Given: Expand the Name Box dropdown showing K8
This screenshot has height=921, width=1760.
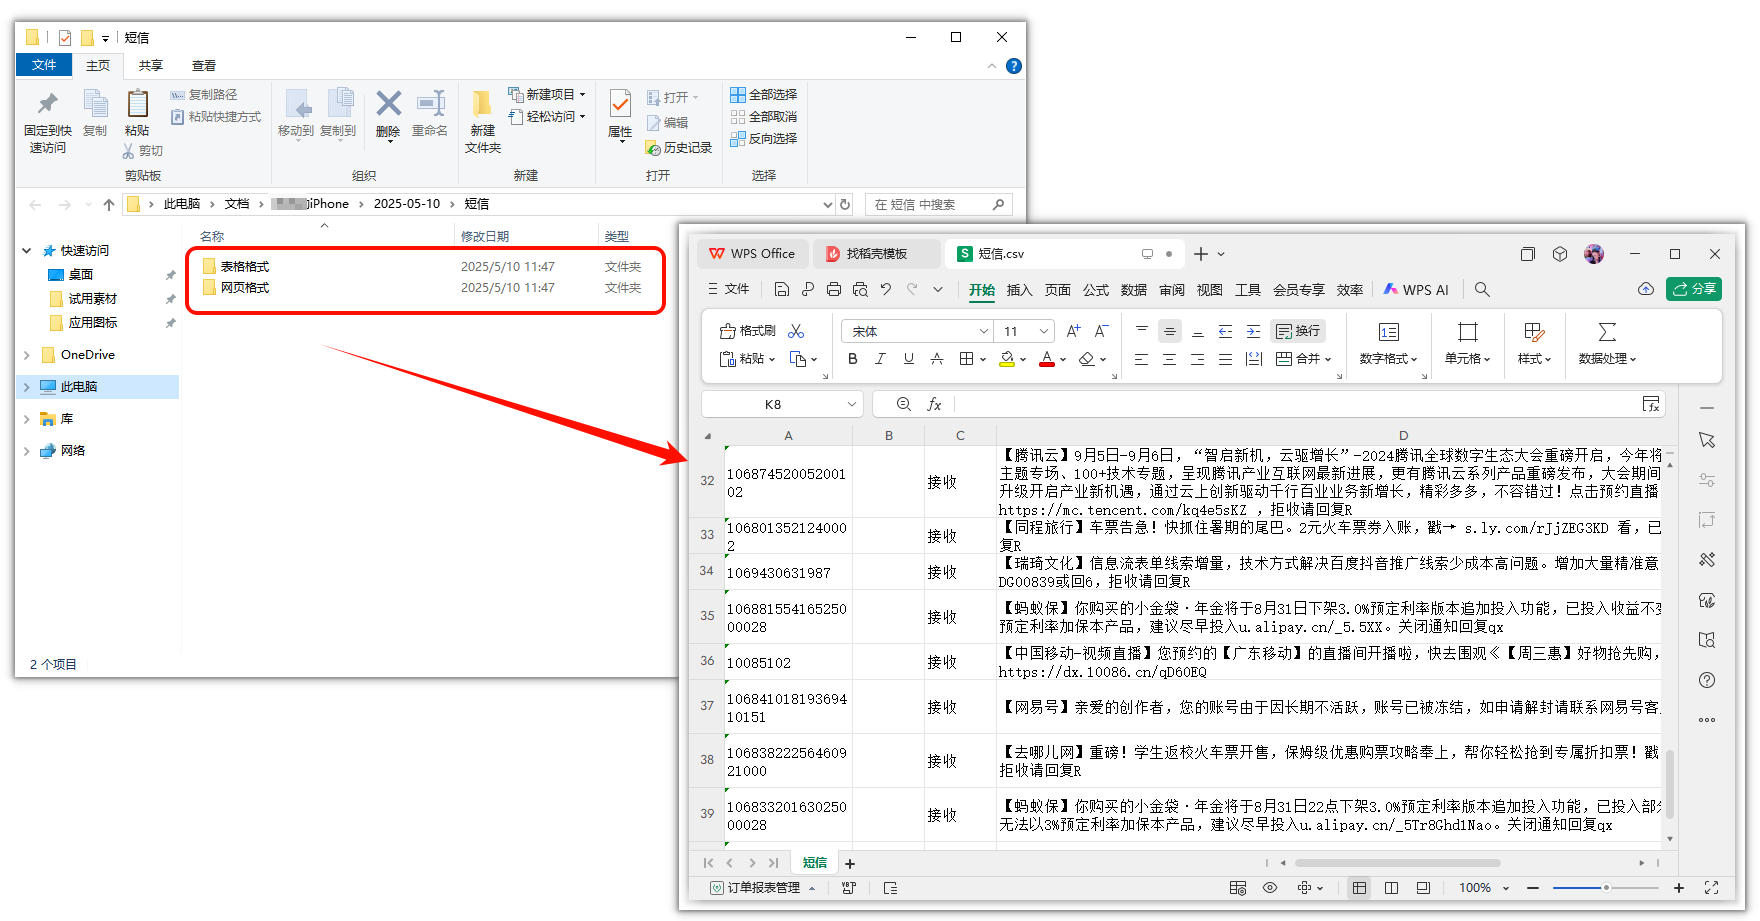Looking at the screenshot, I should point(852,404).
